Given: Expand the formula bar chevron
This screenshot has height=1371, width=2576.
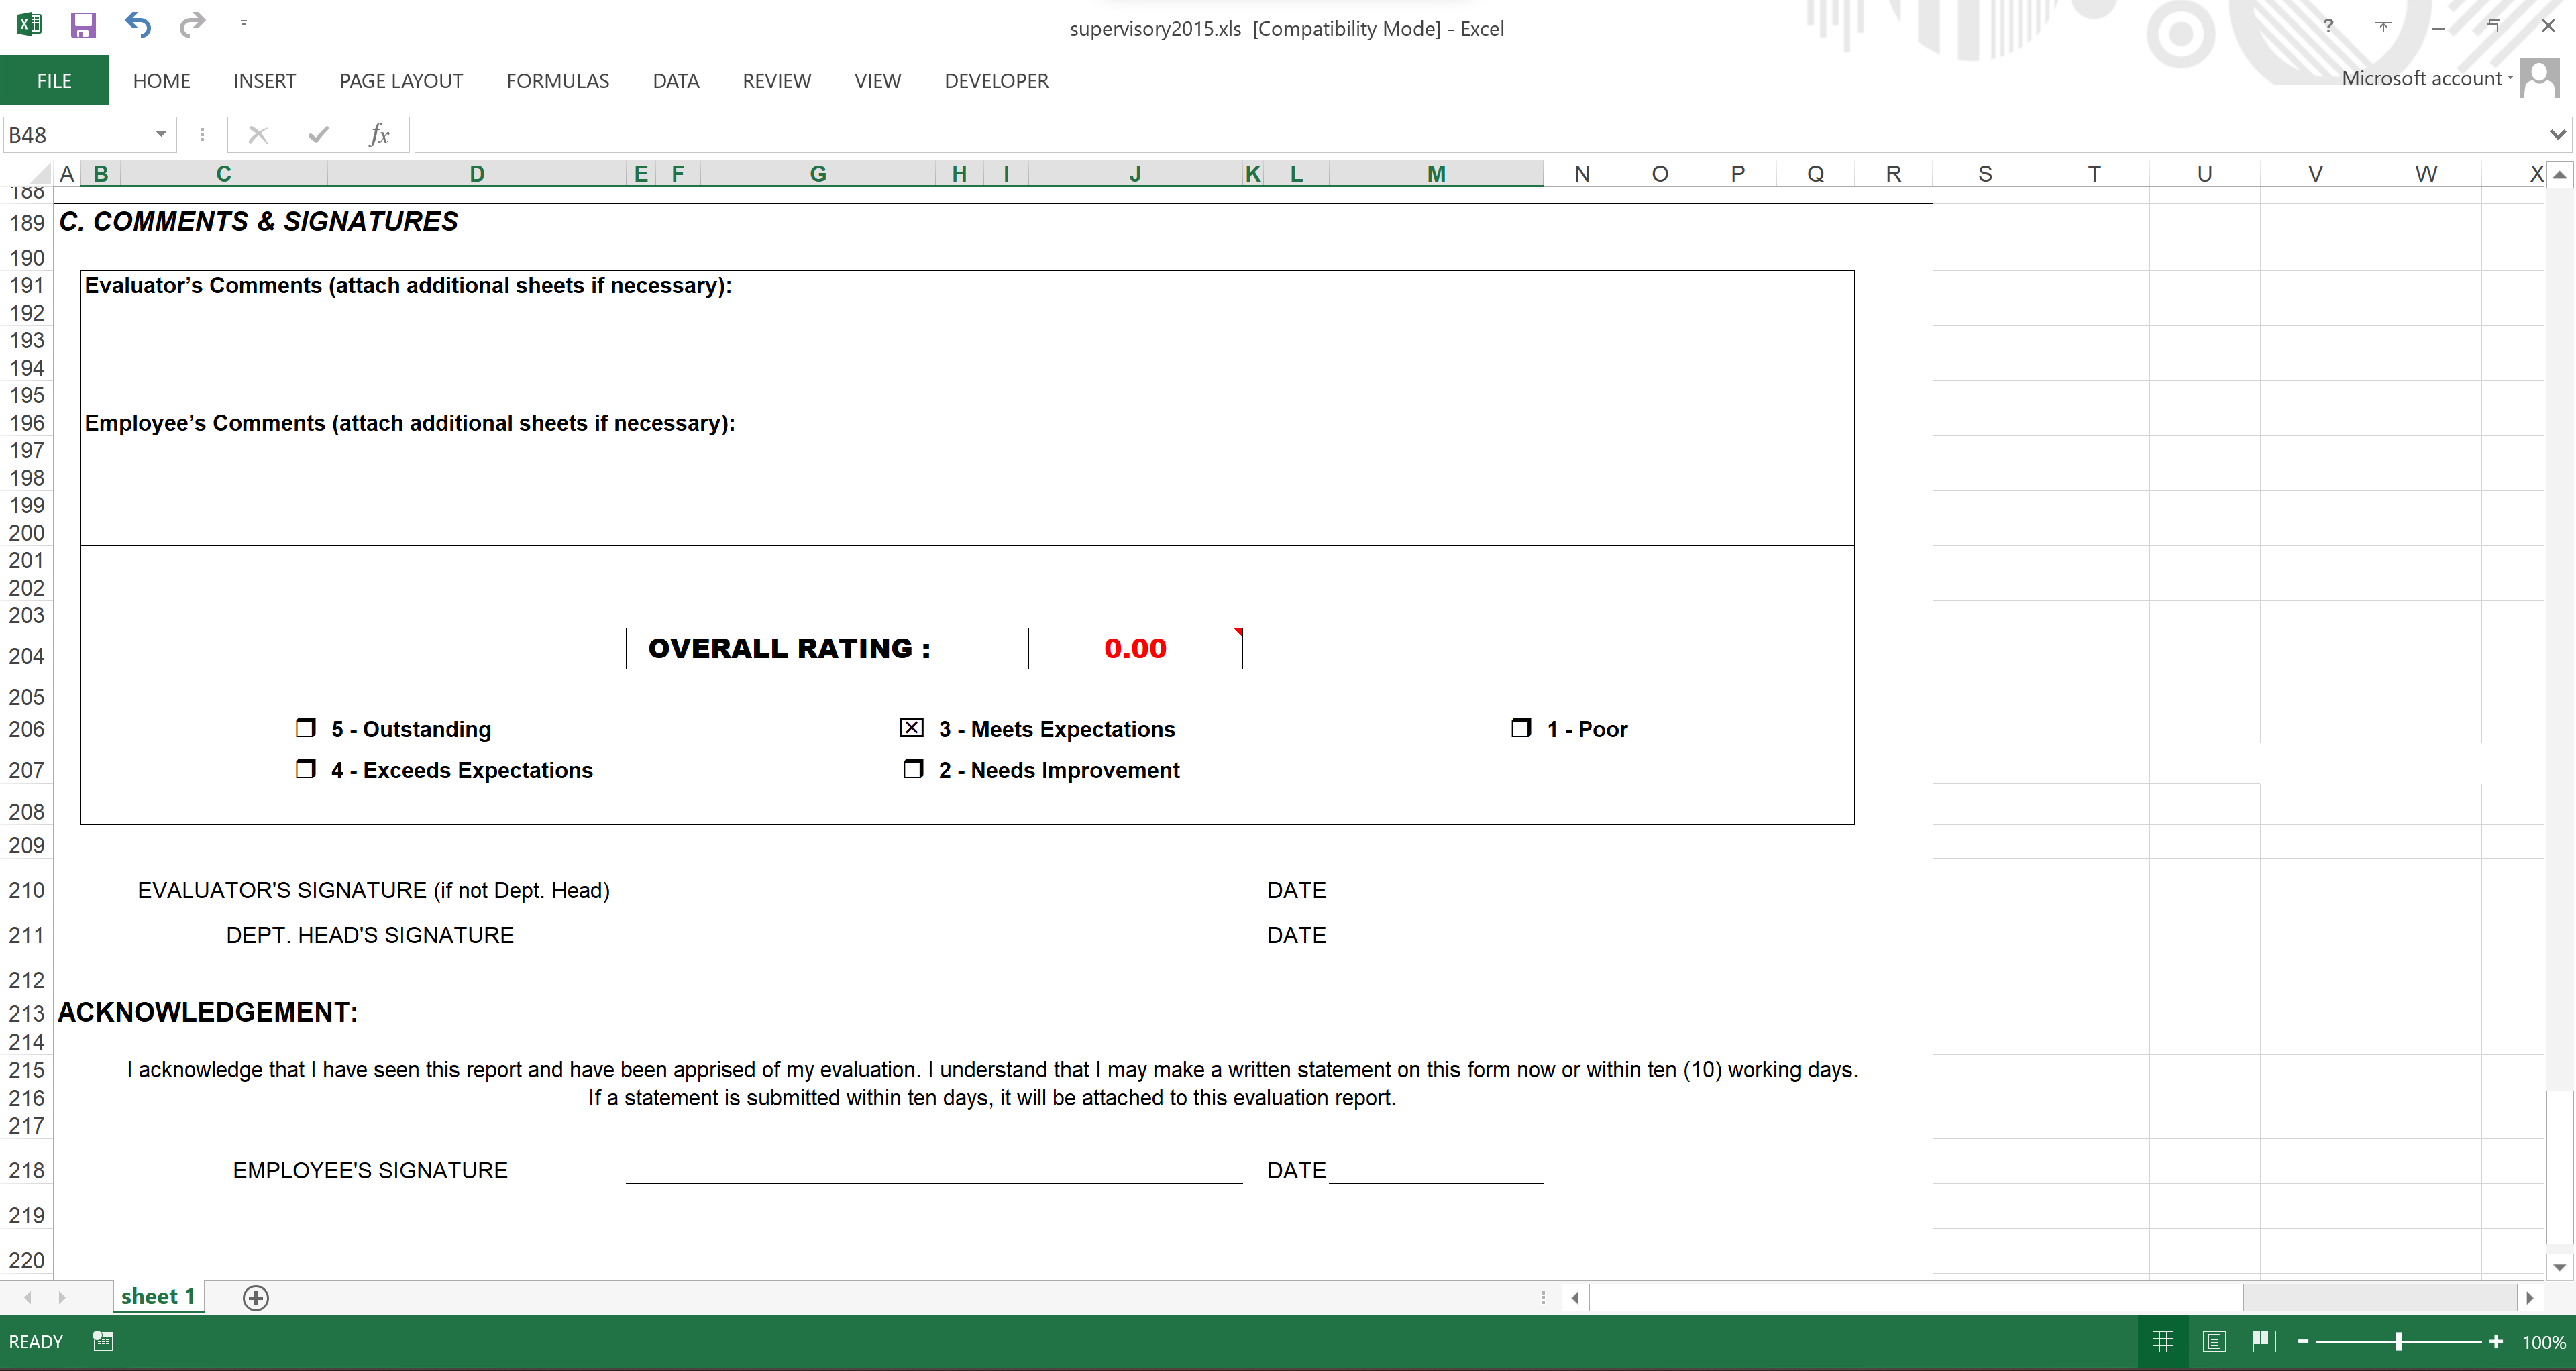Looking at the screenshot, I should click(2557, 135).
